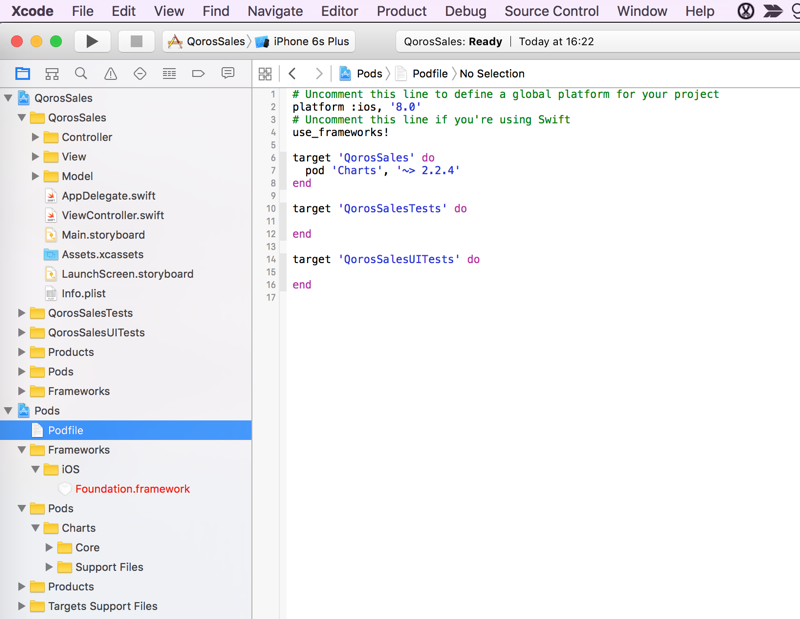
Task: Expand the QorosSalesUITests folder
Action: 21,332
